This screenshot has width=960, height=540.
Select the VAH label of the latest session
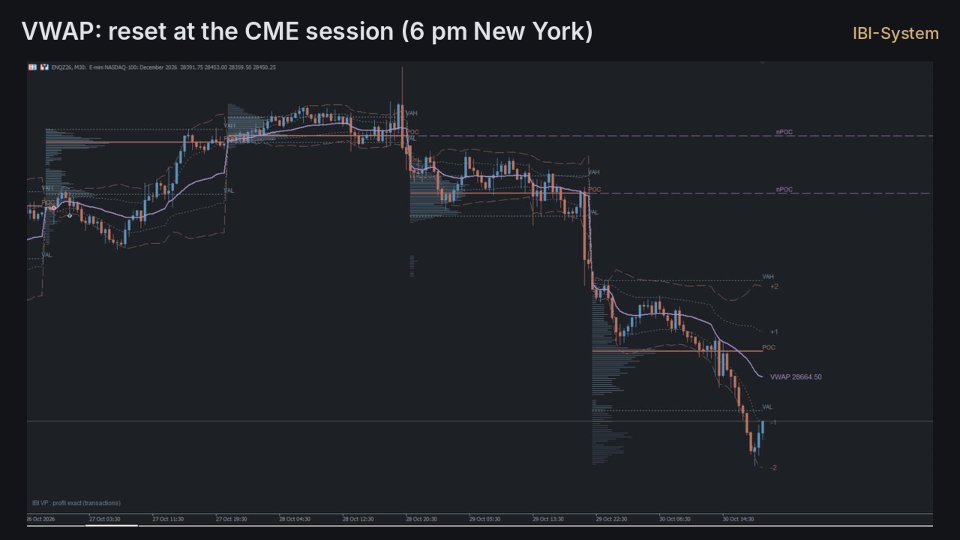click(x=768, y=277)
